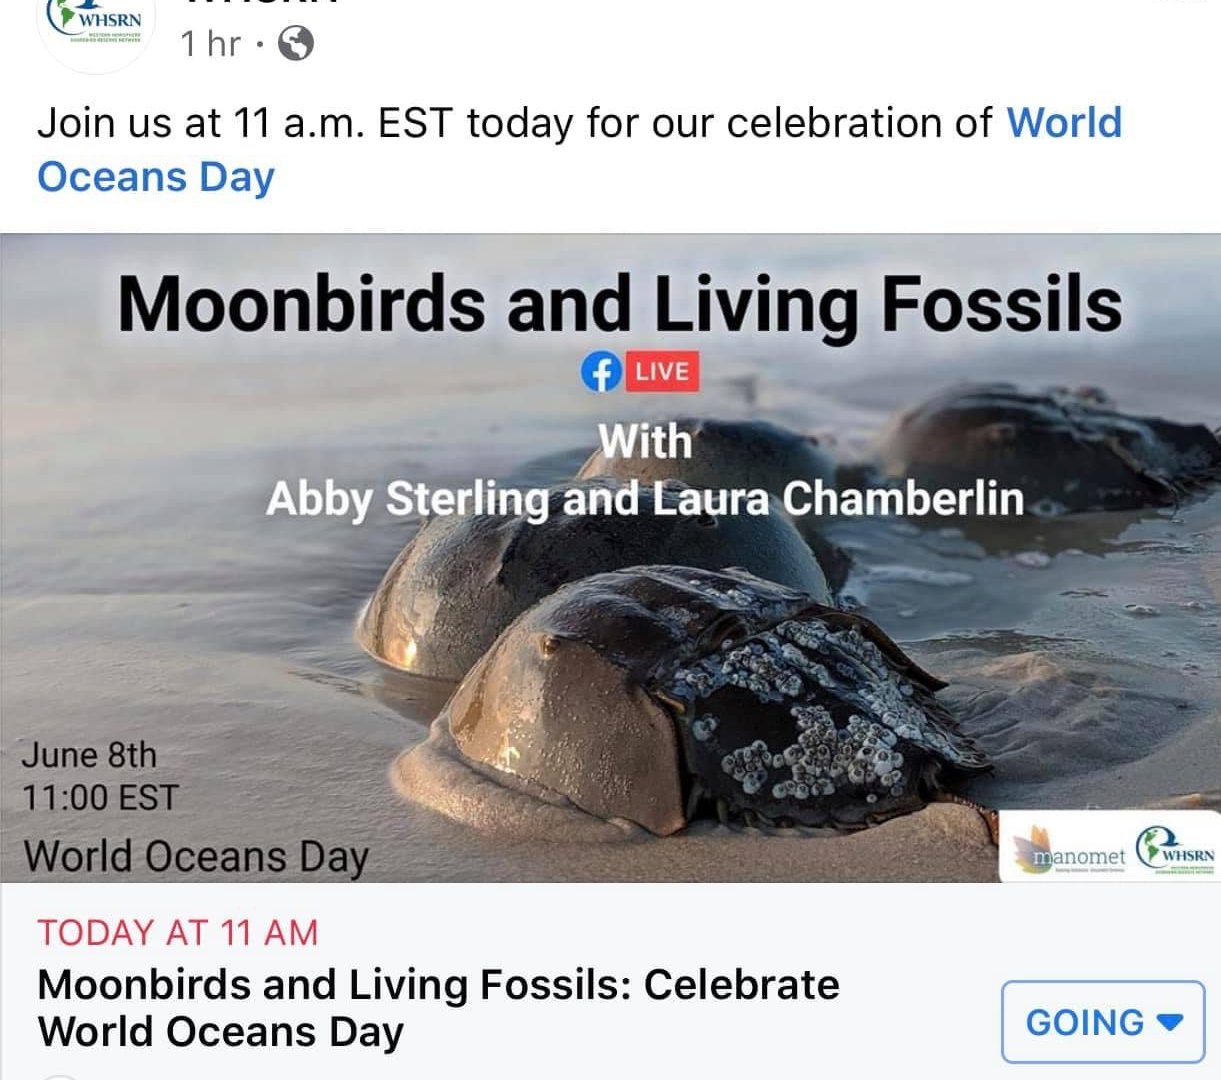Click the "1 hr" post timestamp
This screenshot has height=1080, width=1221.
tap(211, 43)
